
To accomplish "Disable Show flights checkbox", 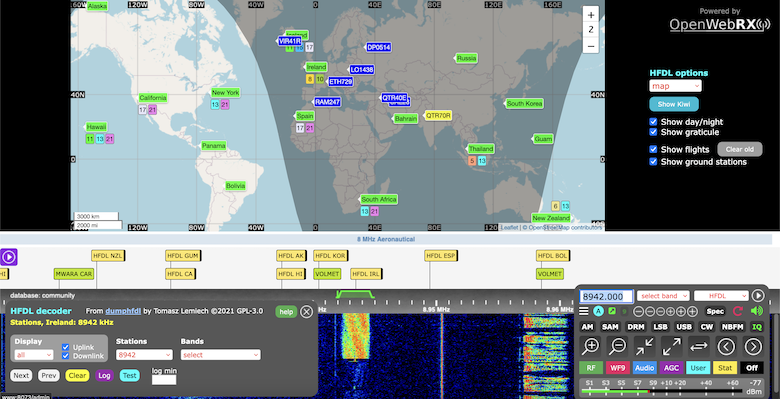I will [x=653, y=149].
